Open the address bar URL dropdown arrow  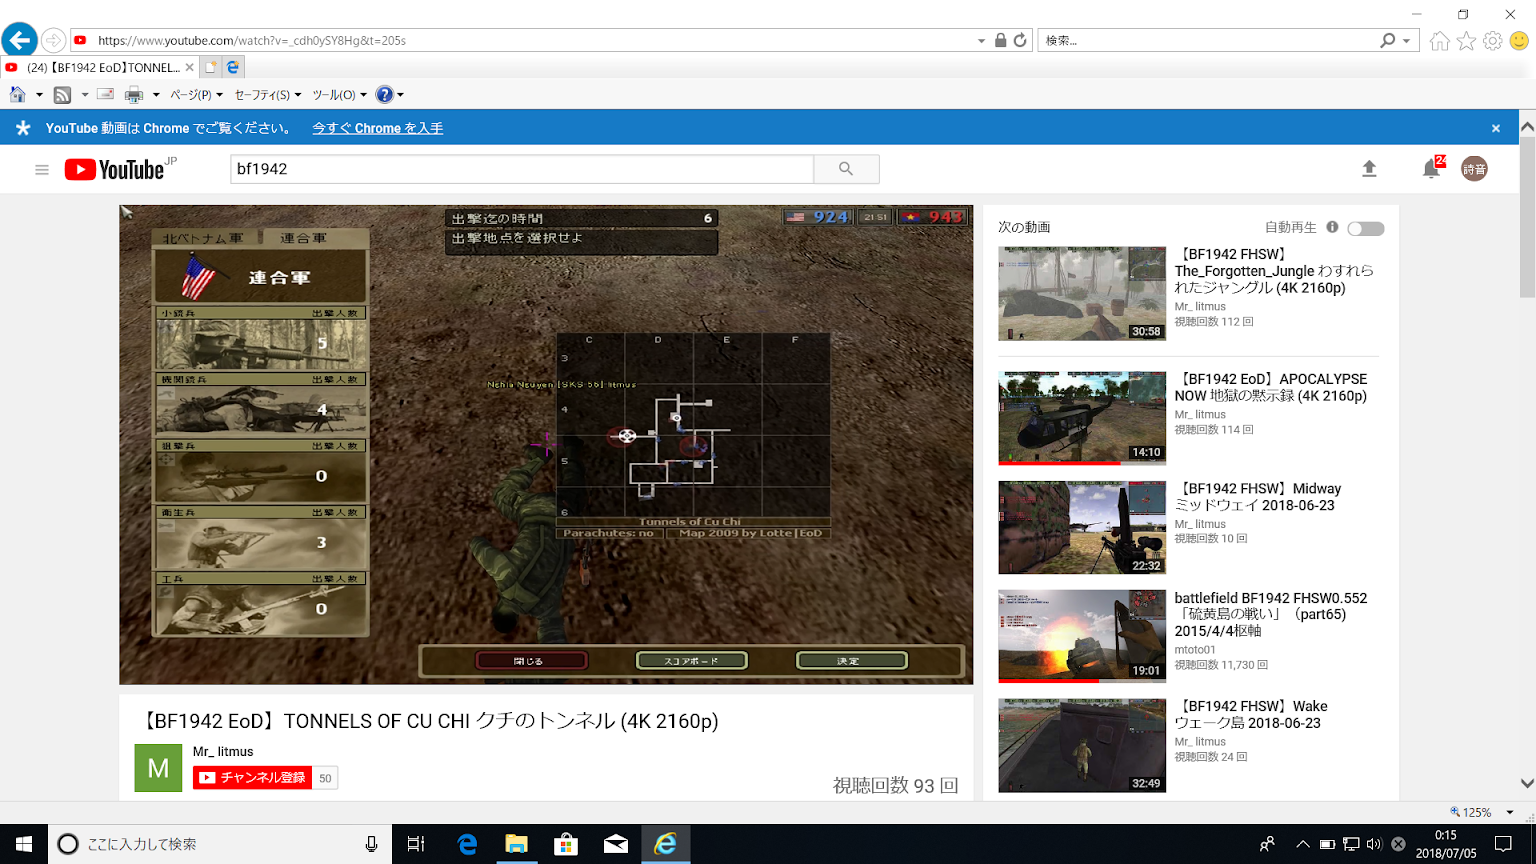point(981,41)
